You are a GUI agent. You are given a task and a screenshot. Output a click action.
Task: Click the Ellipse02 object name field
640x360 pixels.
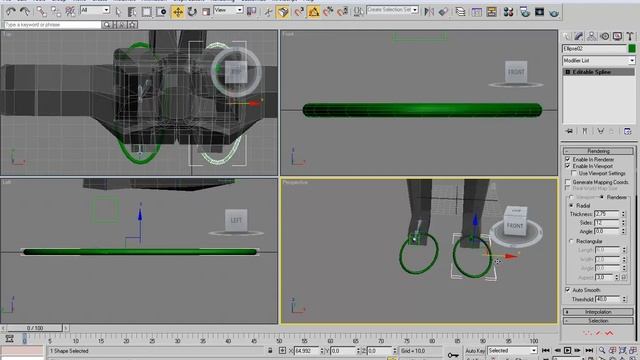click(594, 49)
